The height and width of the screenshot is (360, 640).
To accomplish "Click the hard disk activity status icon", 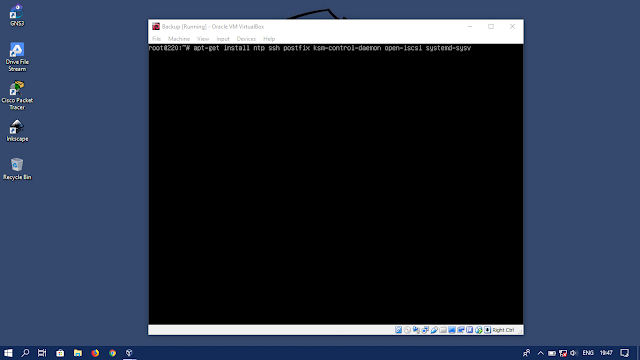I will (x=398, y=330).
